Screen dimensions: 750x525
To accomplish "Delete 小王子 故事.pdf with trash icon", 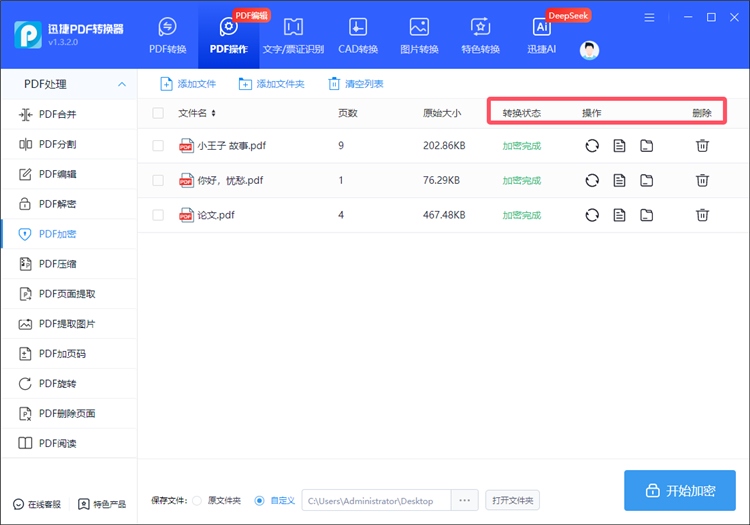I will (702, 145).
